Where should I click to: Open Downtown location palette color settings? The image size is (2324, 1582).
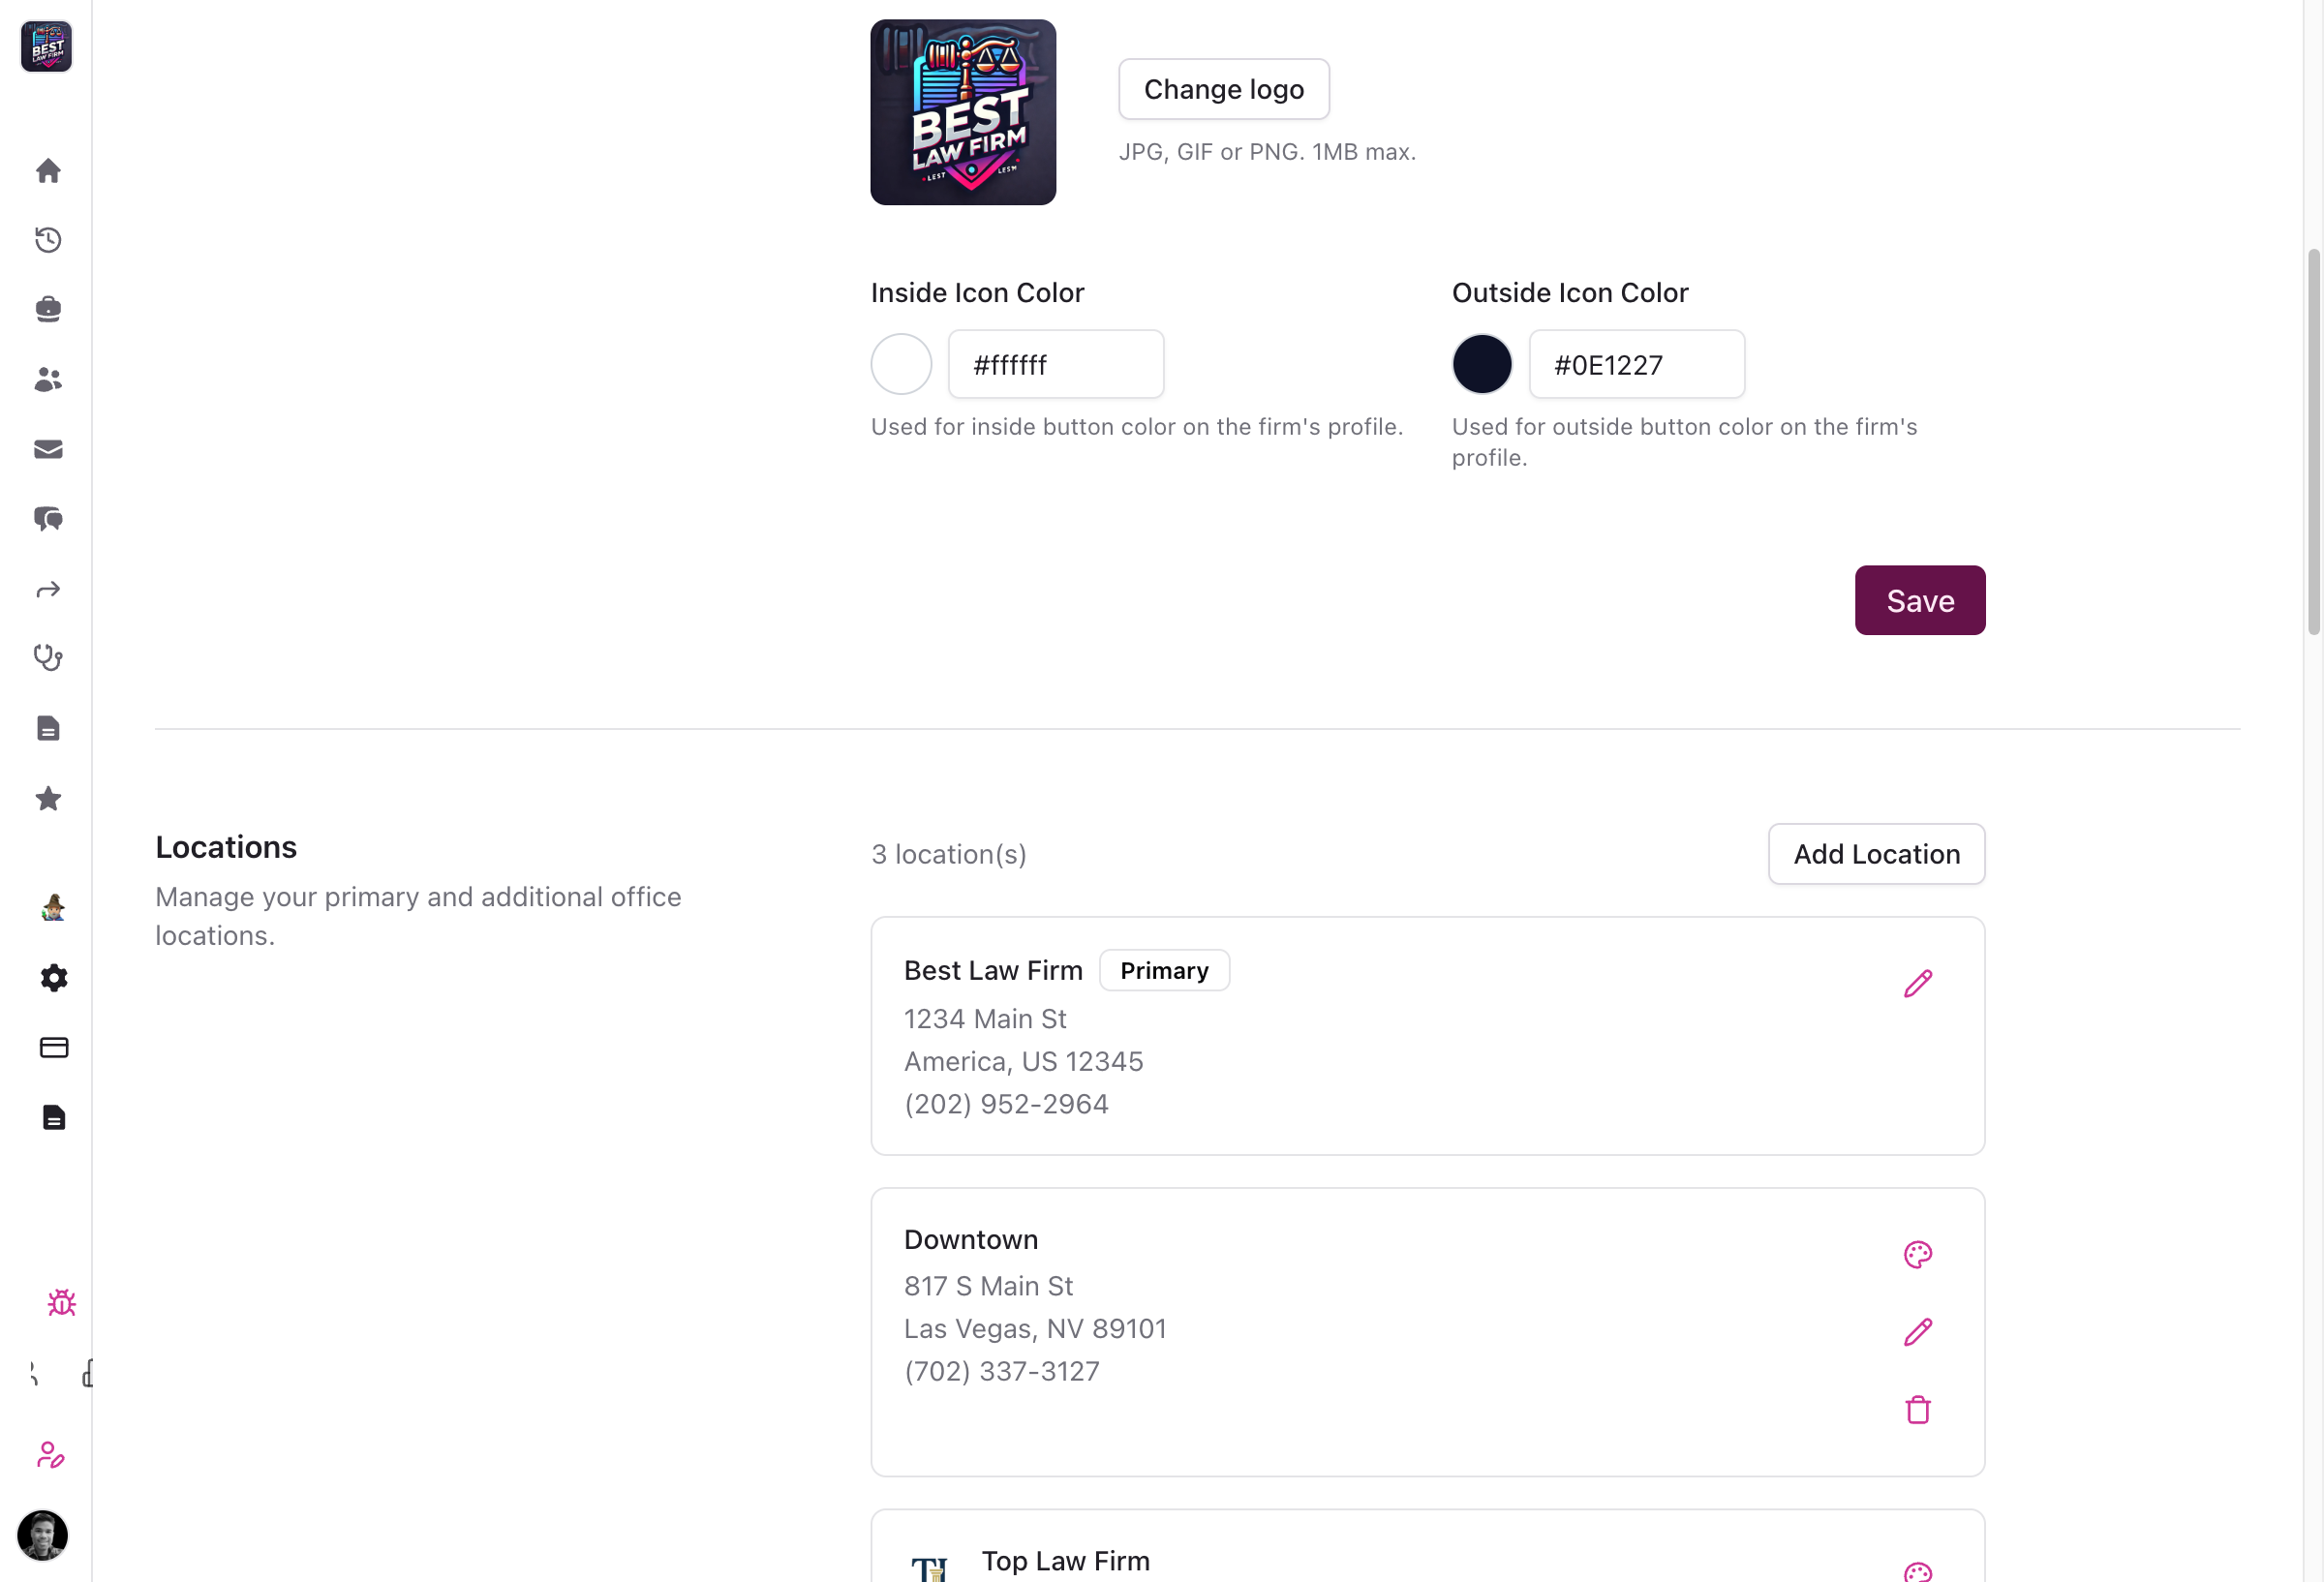[1917, 1254]
